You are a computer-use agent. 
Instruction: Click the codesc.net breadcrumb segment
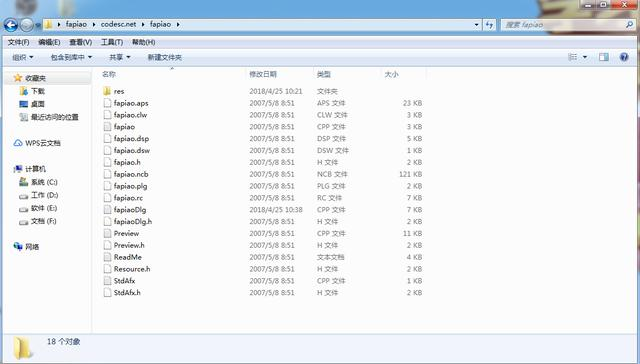[118, 24]
